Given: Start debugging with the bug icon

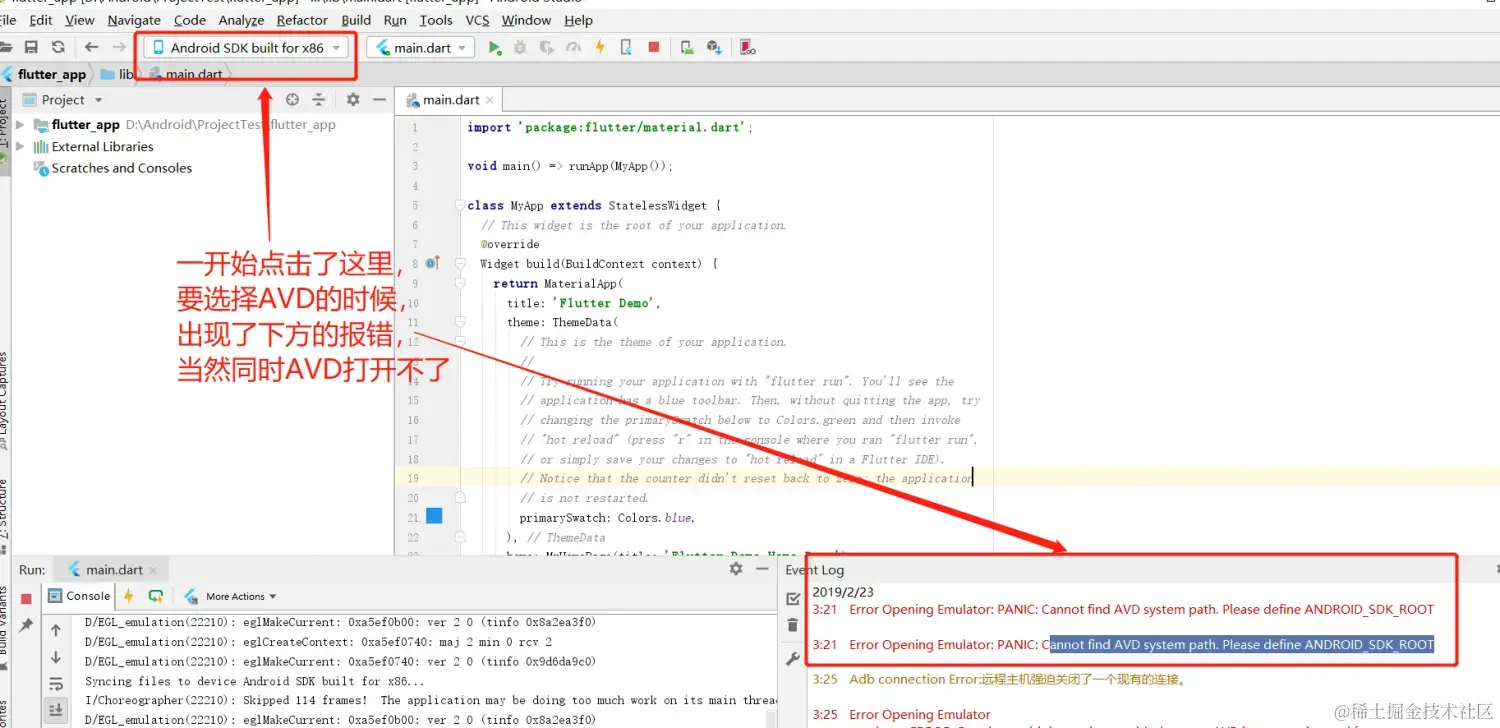Looking at the screenshot, I should [x=520, y=47].
